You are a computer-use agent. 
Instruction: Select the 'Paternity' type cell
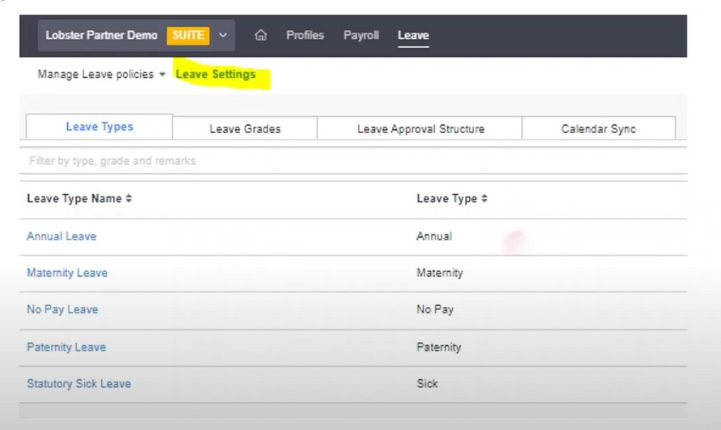click(439, 347)
